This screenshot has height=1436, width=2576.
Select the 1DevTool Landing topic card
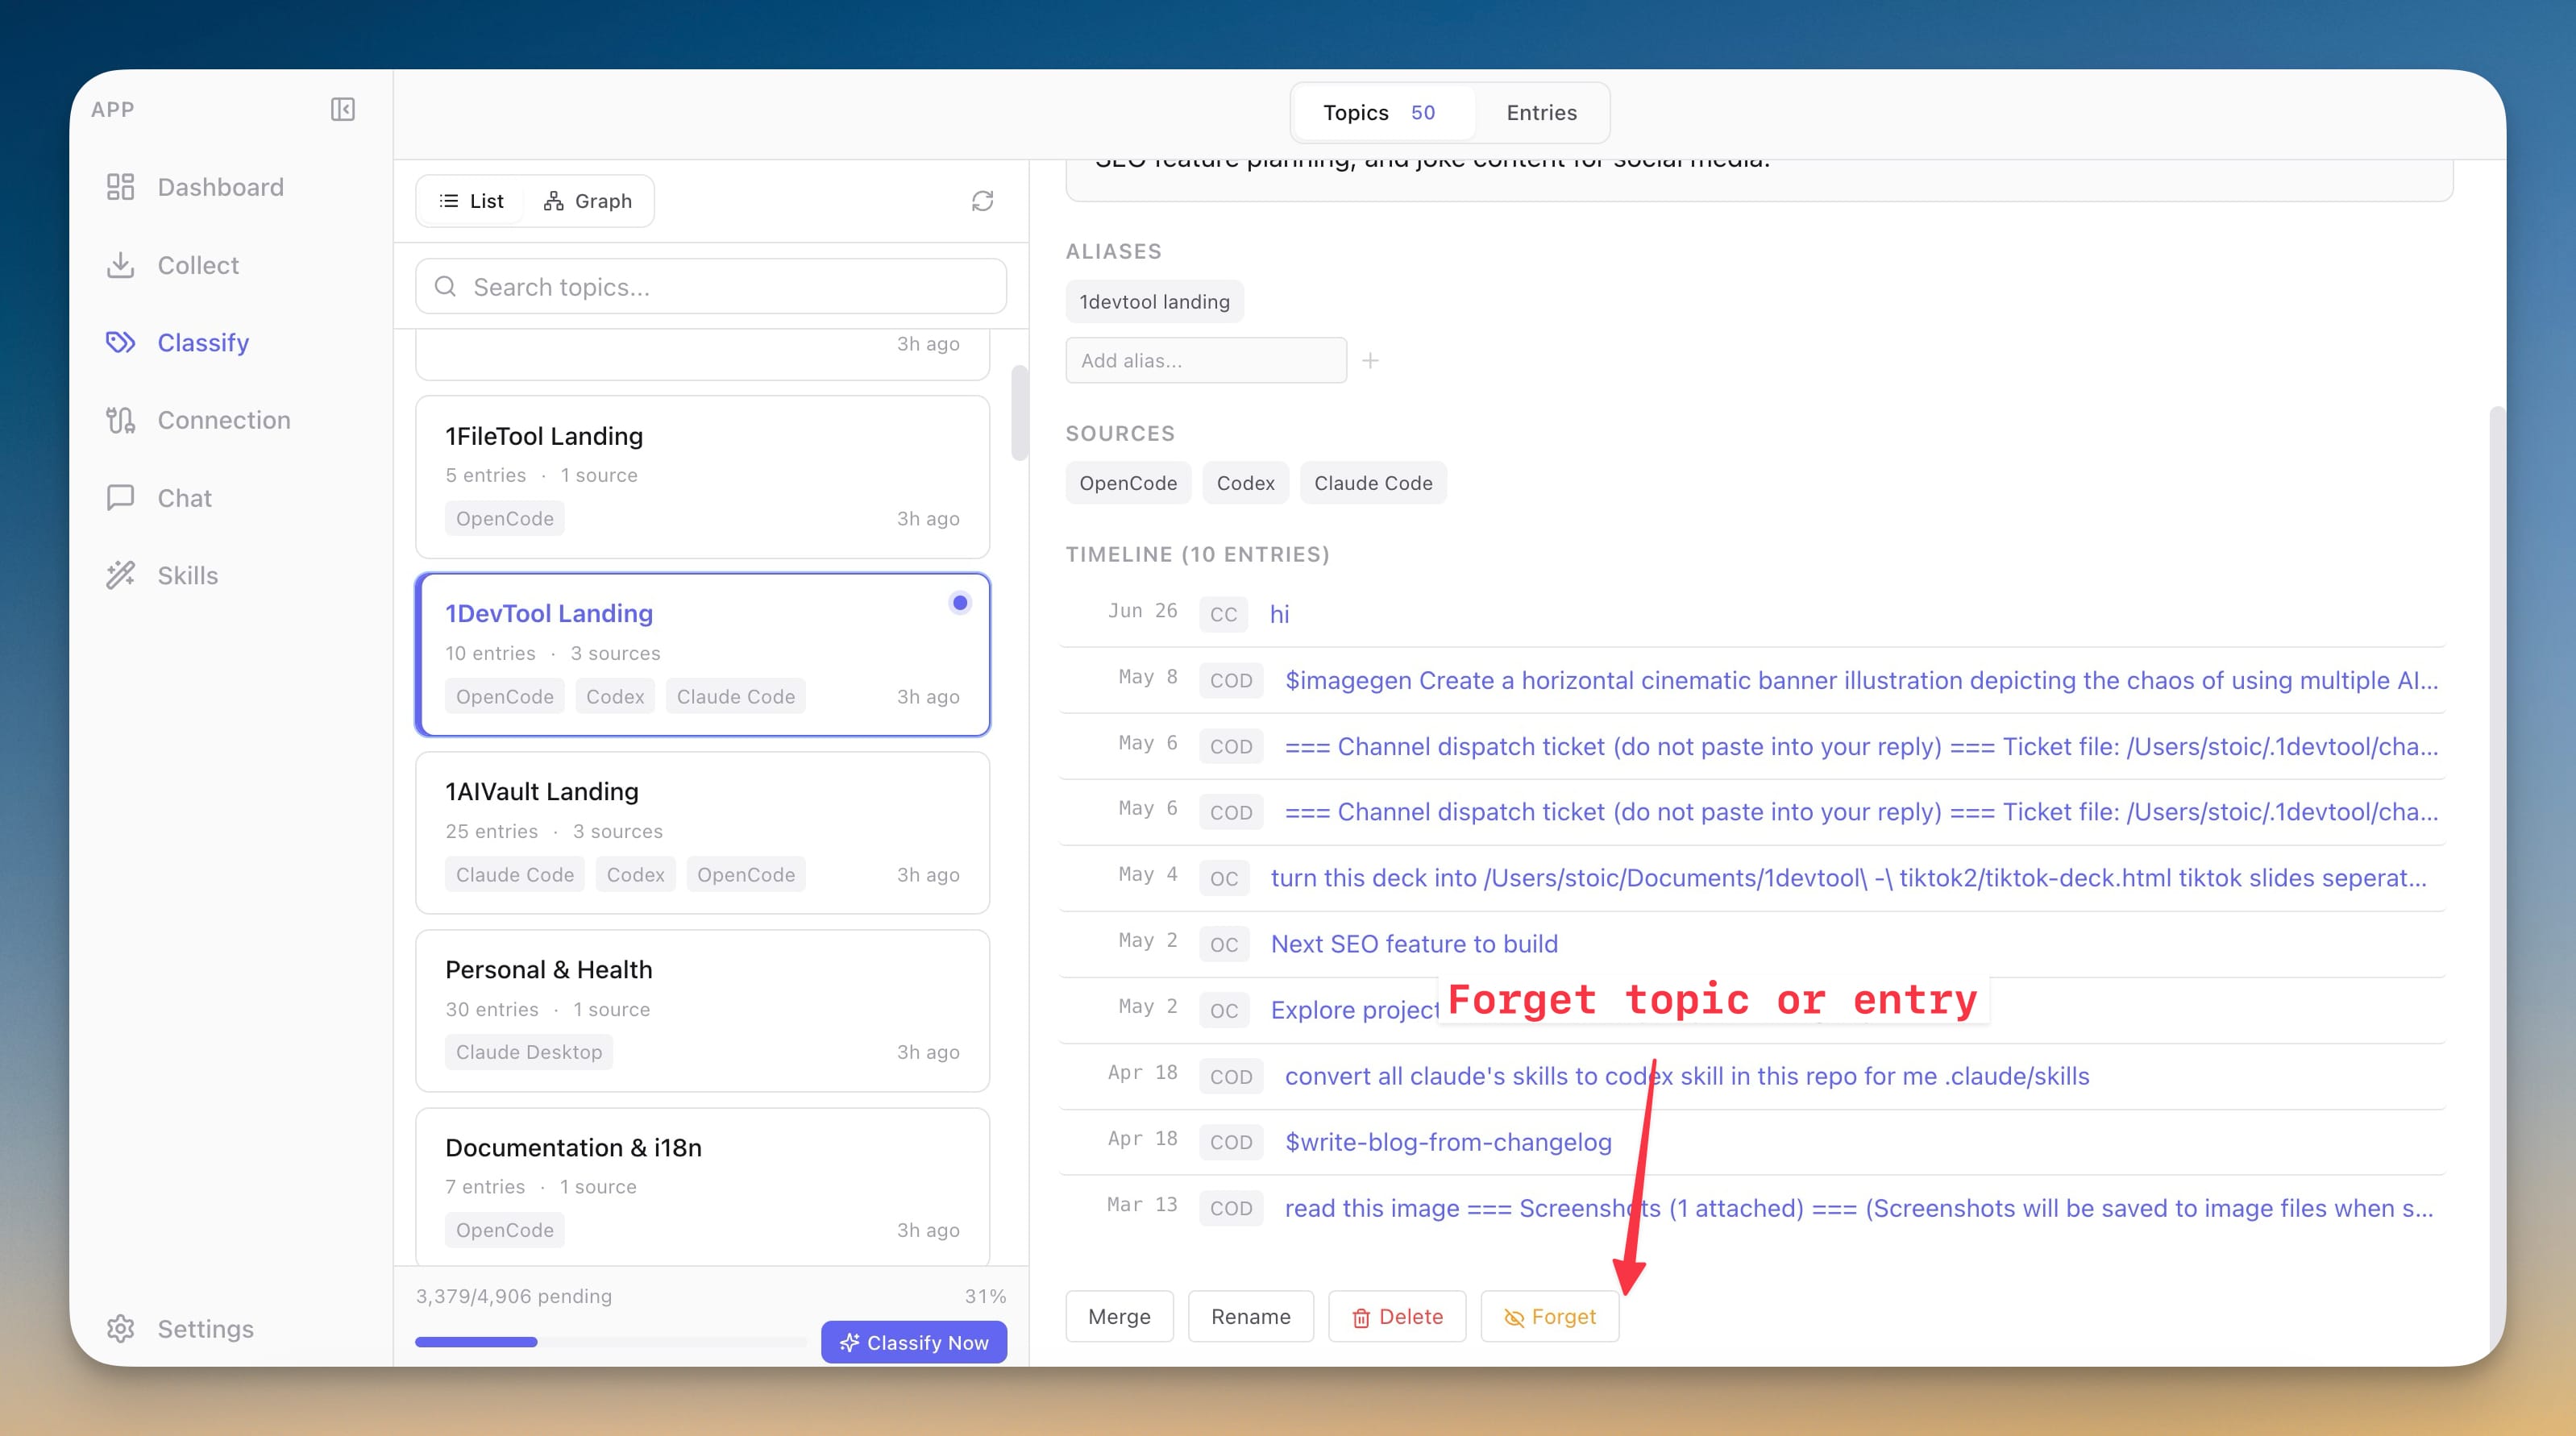(x=703, y=655)
